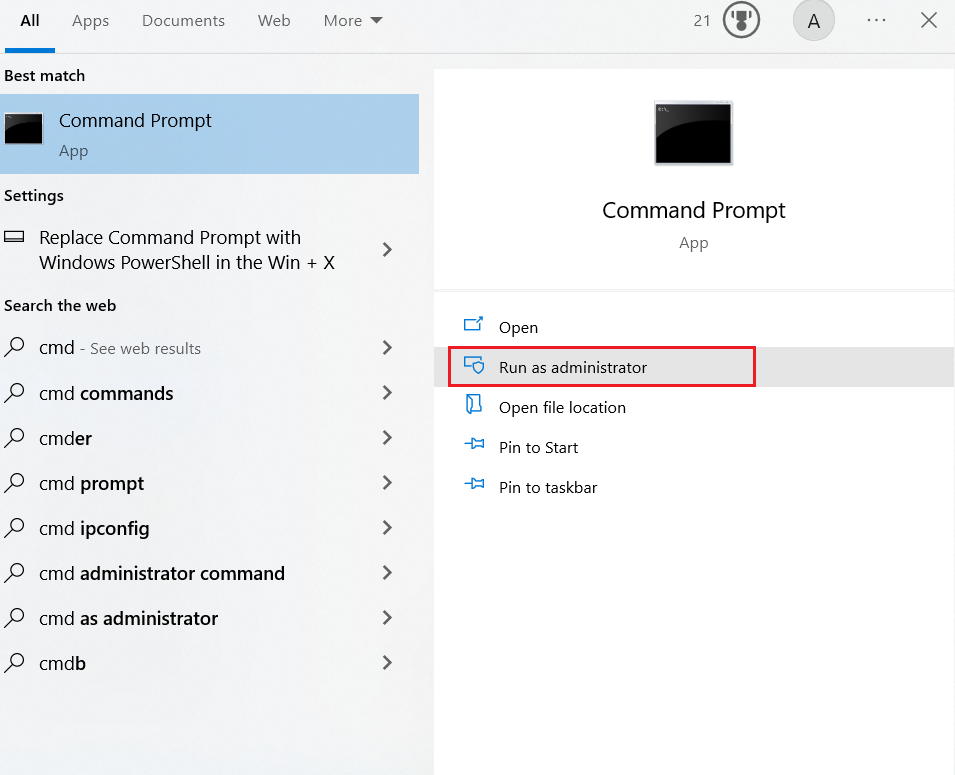This screenshot has width=955, height=775.
Task: Click the Command Prompt icon in Best match
Action: [x=23, y=129]
